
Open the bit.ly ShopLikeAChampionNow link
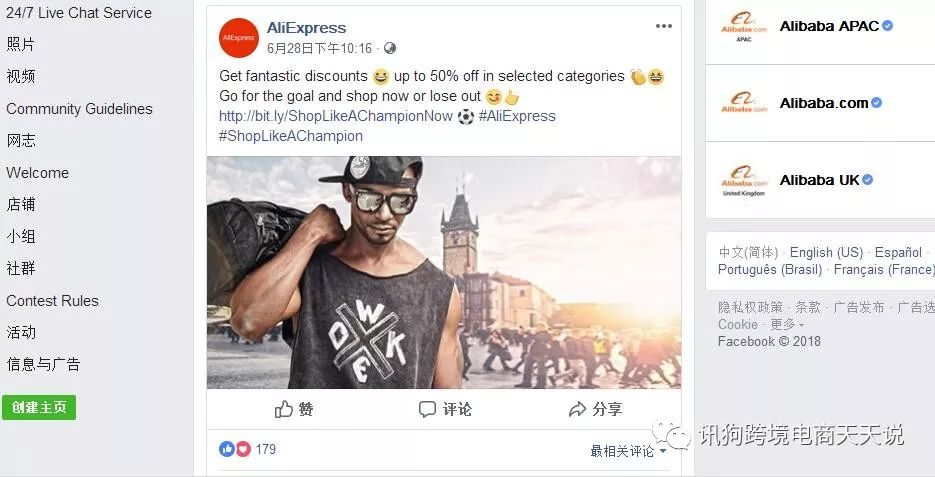click(x=336, y=116)
